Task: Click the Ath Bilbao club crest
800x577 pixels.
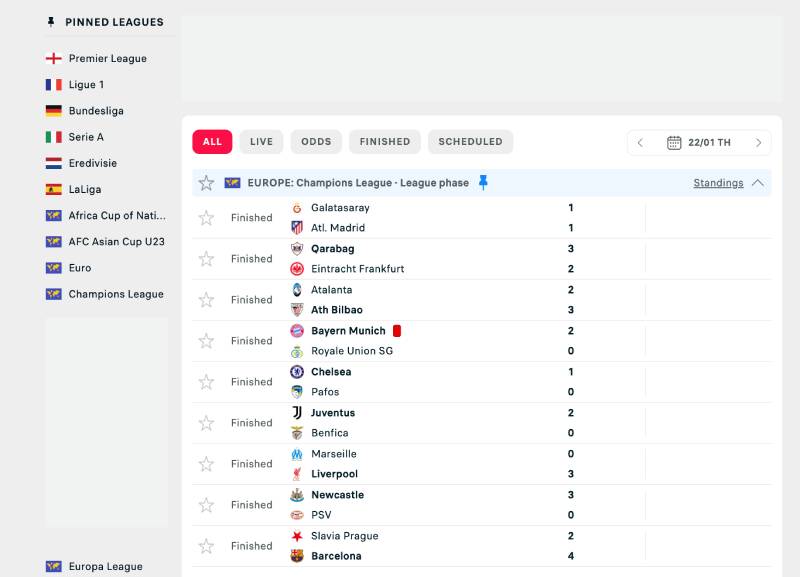Action: click(297, 310)
